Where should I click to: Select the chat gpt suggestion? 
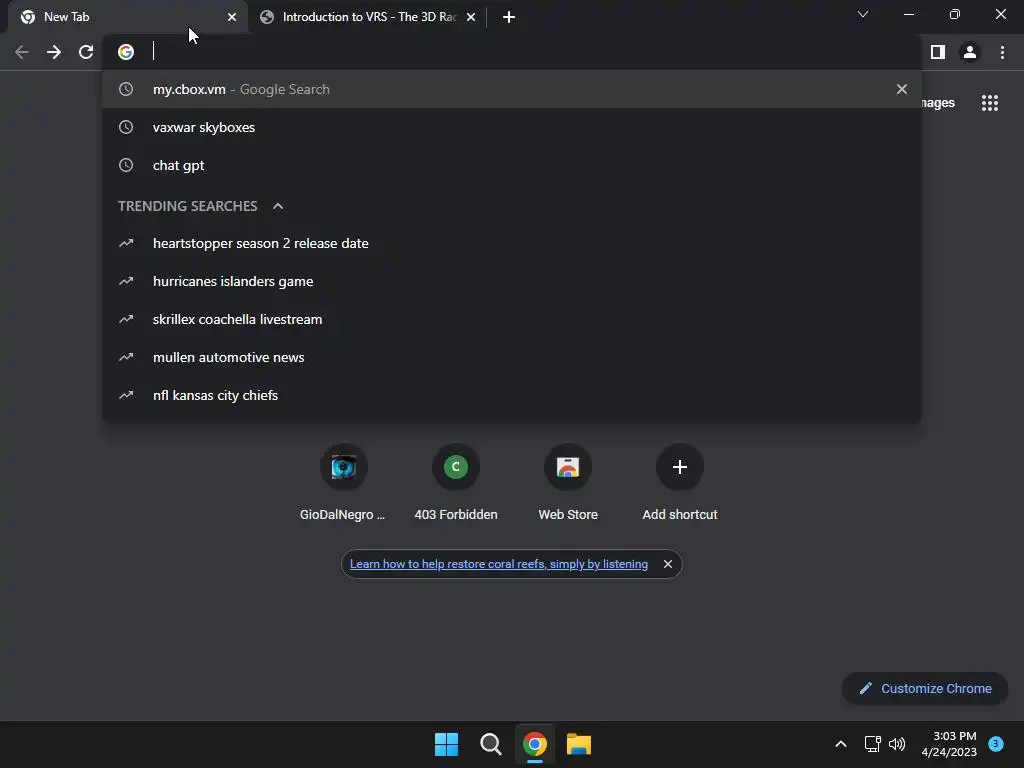pyautogui.click(x=512, y=165)
